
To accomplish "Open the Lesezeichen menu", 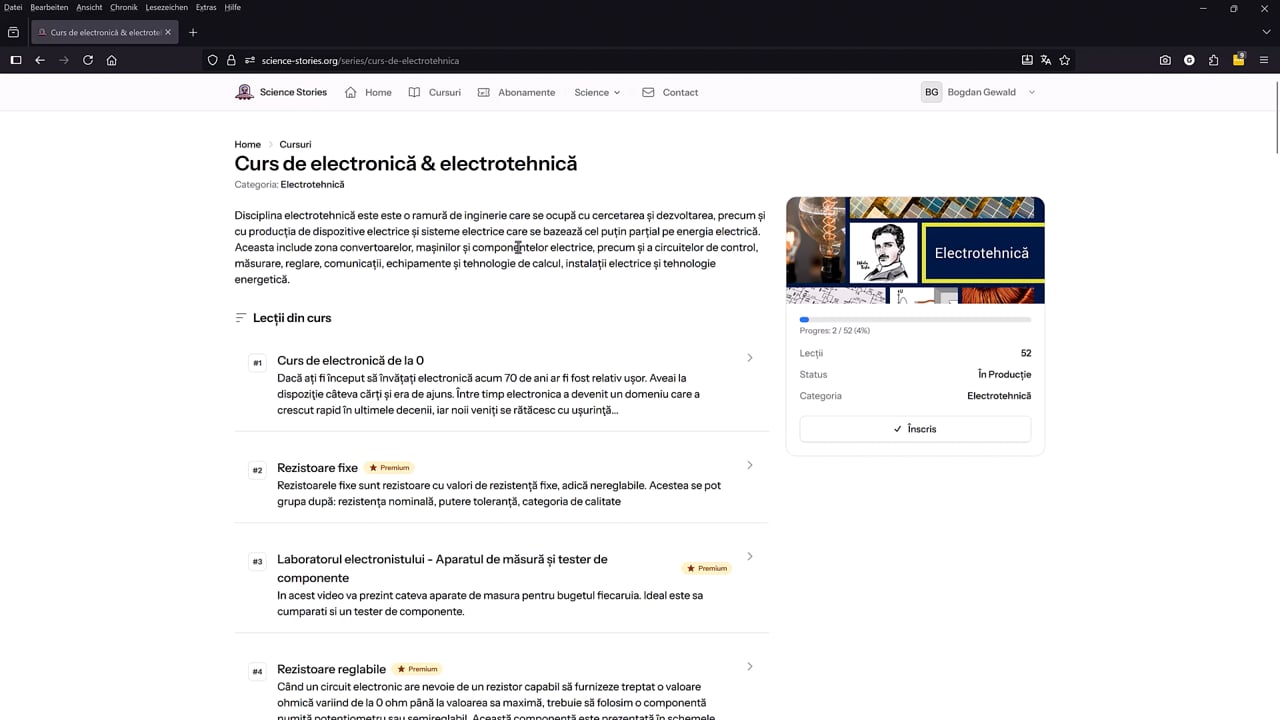I will (166, 7).
